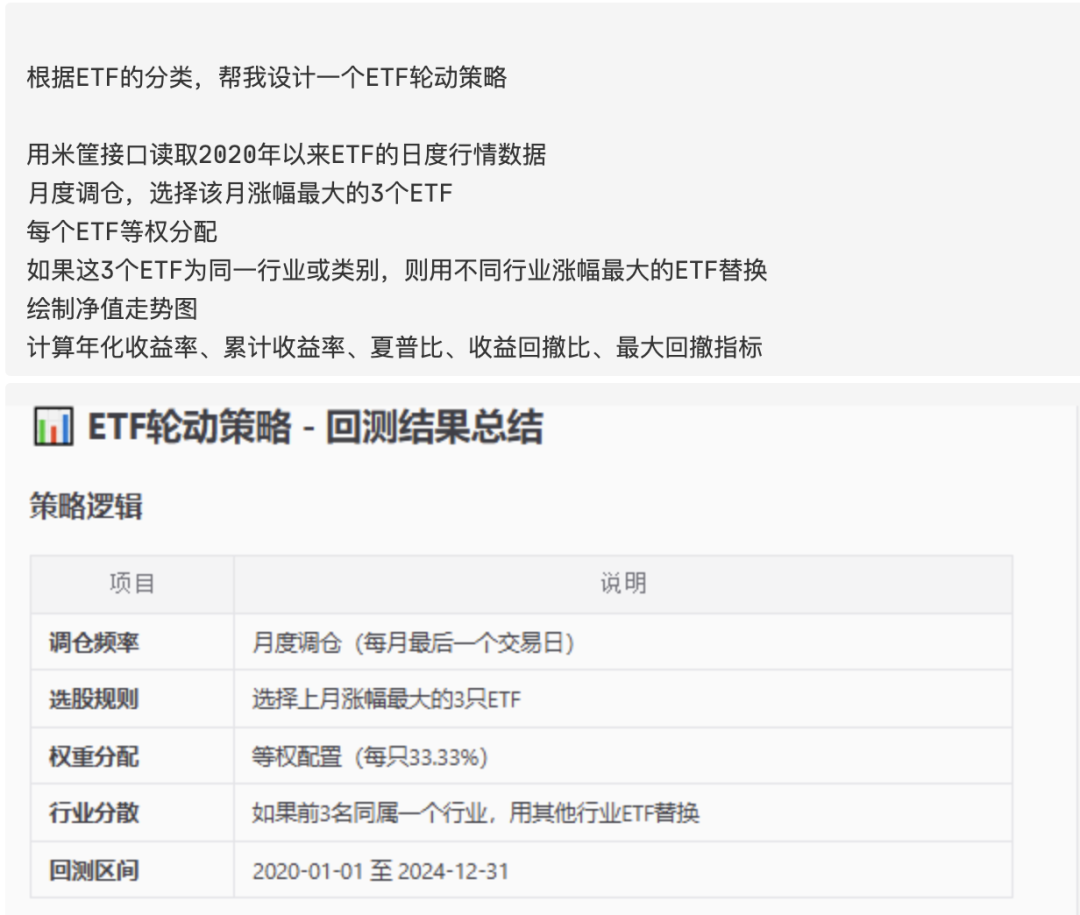Image resolution: width=1080 pixels, height=915 pixels.
Task: Click prompt line '用米筐接口读取2020年以来ETF的日度行情数据'
Action: coord(287,154)
